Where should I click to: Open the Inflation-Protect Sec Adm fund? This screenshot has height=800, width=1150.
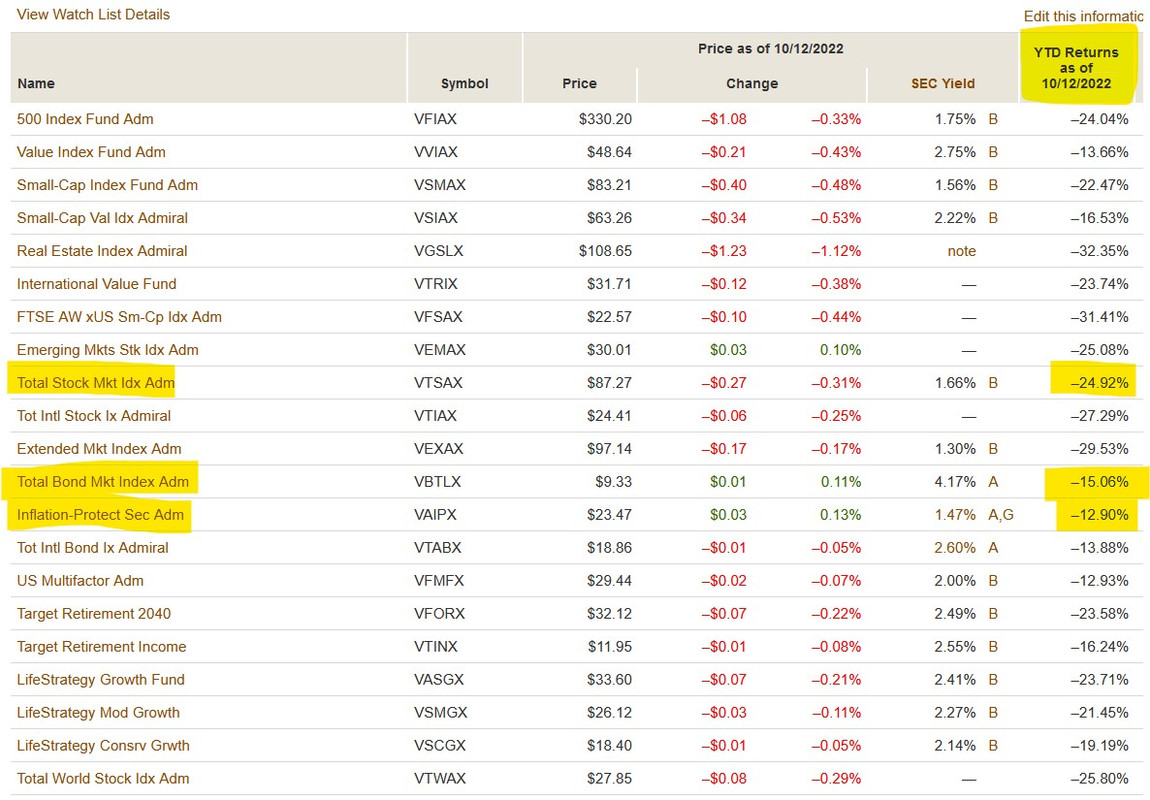[x=100, y=515]
